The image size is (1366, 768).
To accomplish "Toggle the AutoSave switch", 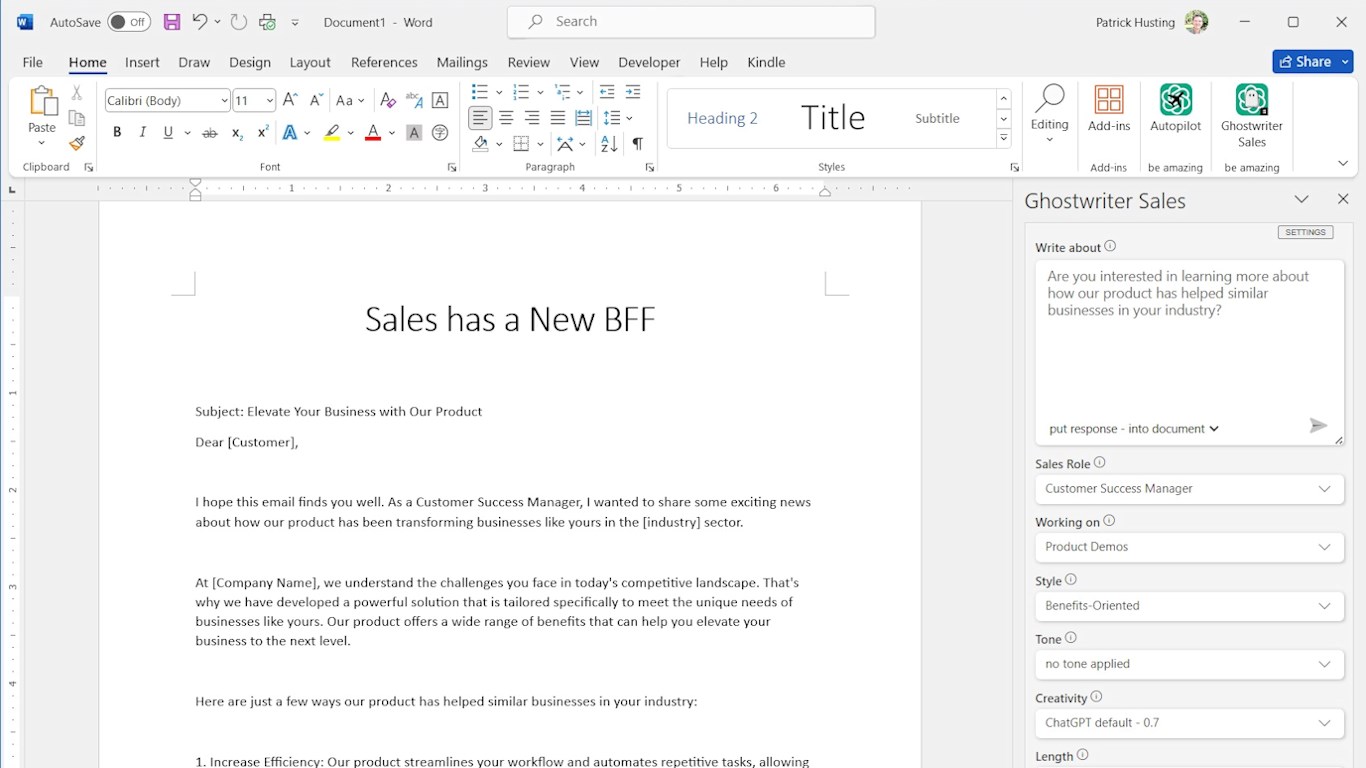I will (x=129, y=22).
